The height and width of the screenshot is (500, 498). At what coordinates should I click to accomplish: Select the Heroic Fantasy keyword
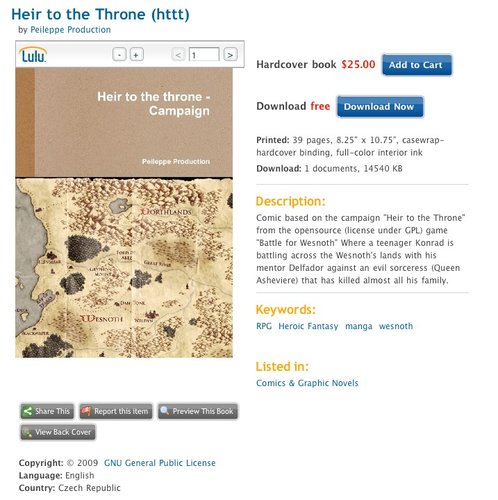tap(308, 326)
